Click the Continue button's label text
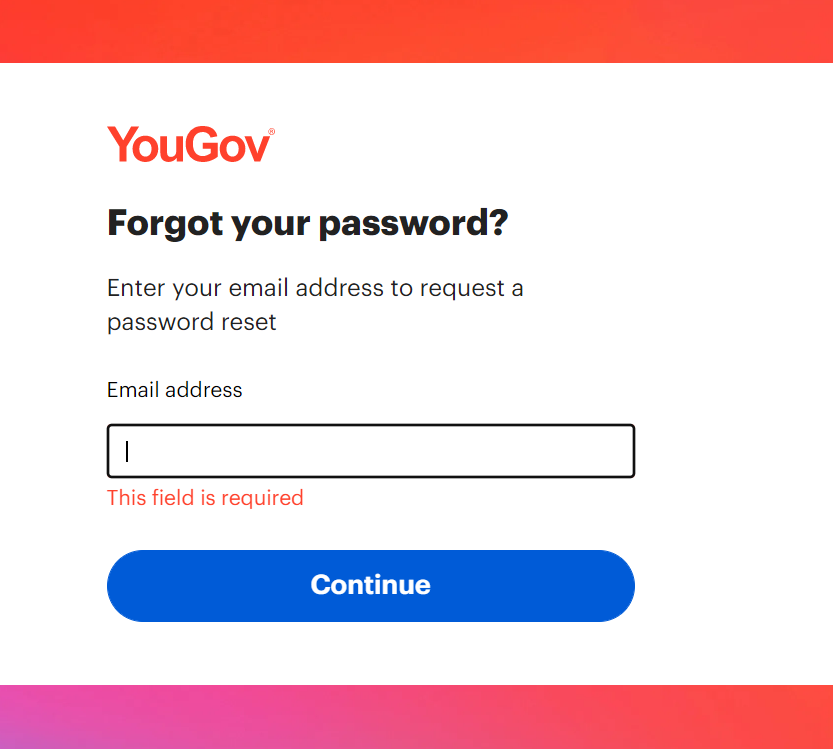833x749 pixels. tap(370, 585)
